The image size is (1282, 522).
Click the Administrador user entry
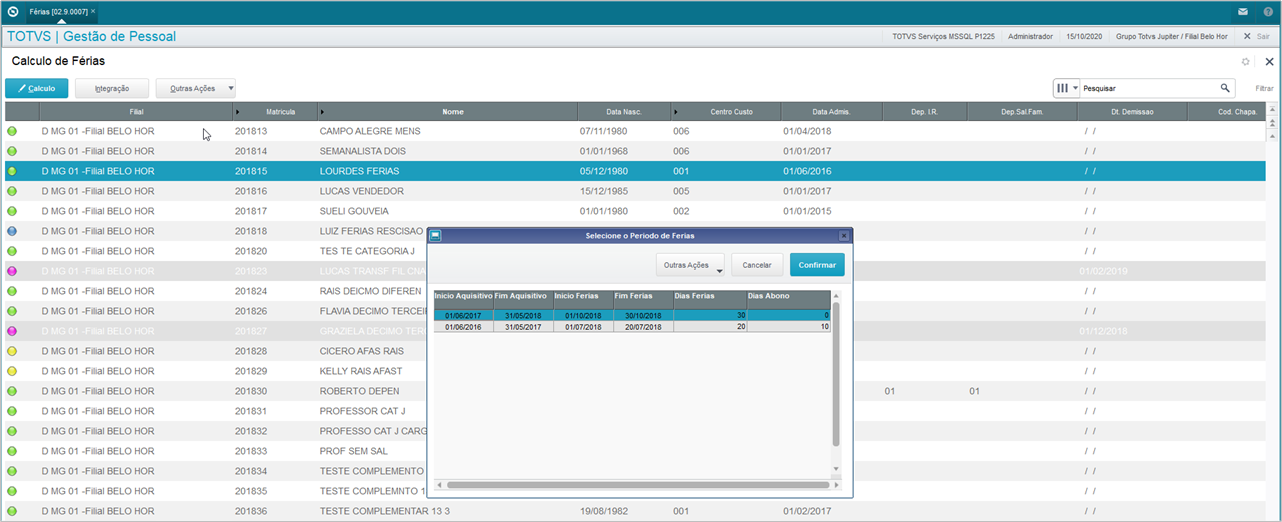[x=1030, y=36]
